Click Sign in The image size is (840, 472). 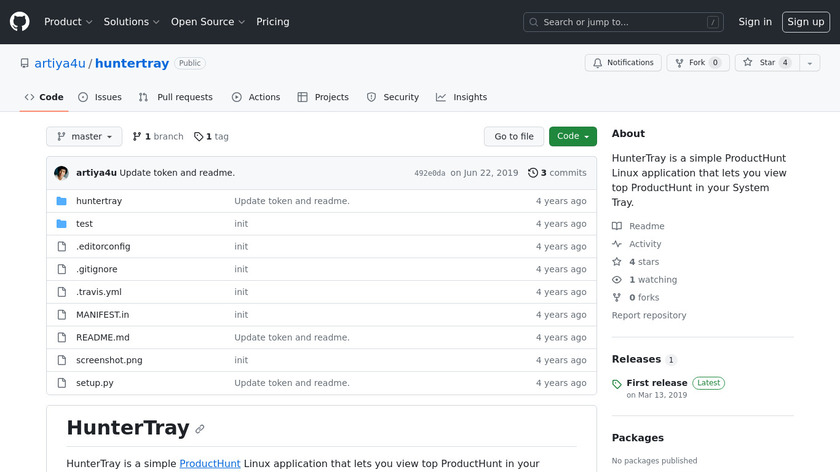[x=755, y=22]
